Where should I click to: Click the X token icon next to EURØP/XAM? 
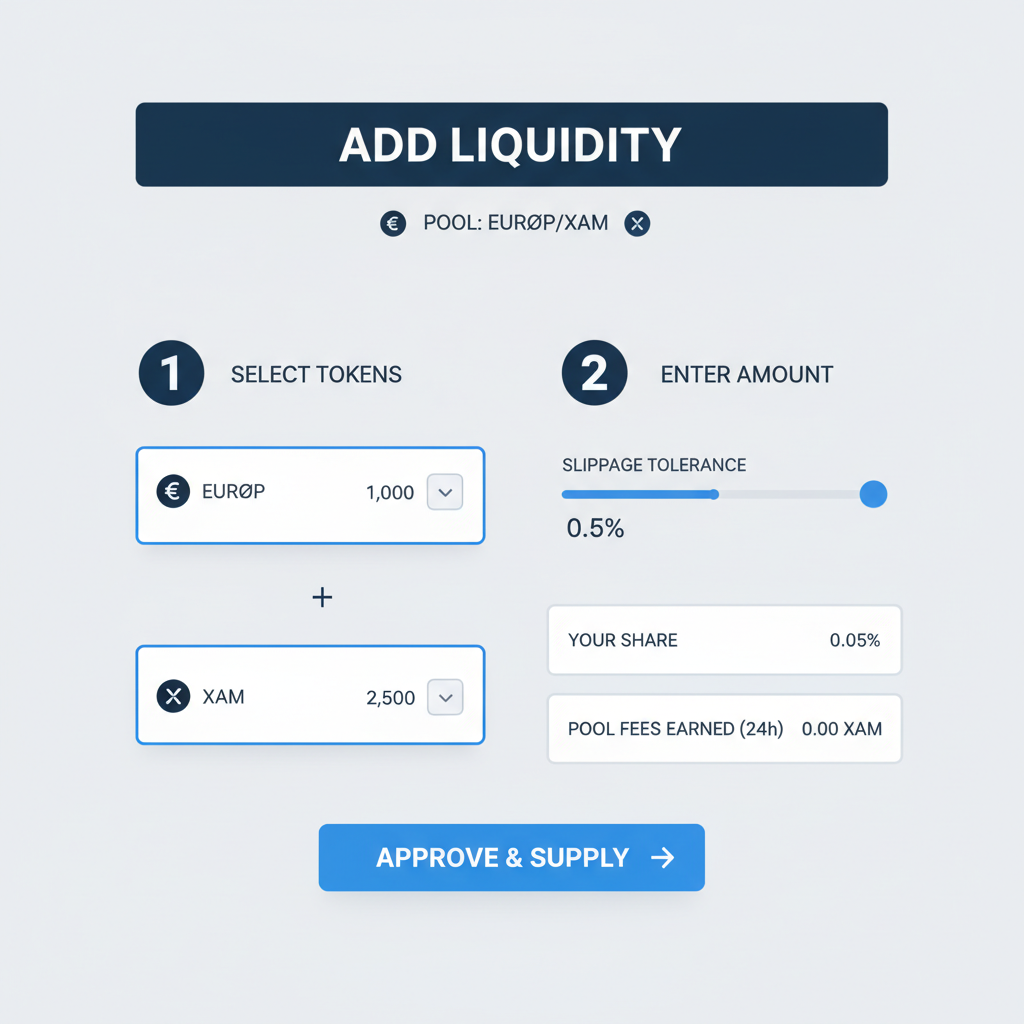coord(637,223)
